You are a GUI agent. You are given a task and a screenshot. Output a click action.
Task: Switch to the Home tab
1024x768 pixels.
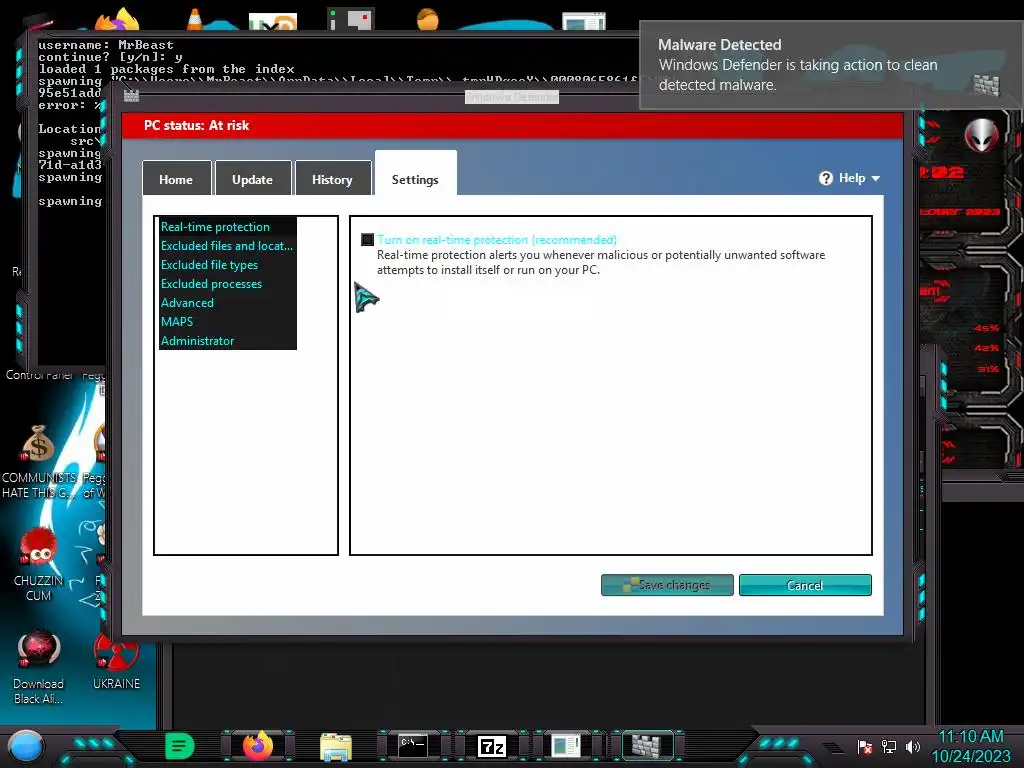coord(176,178)
